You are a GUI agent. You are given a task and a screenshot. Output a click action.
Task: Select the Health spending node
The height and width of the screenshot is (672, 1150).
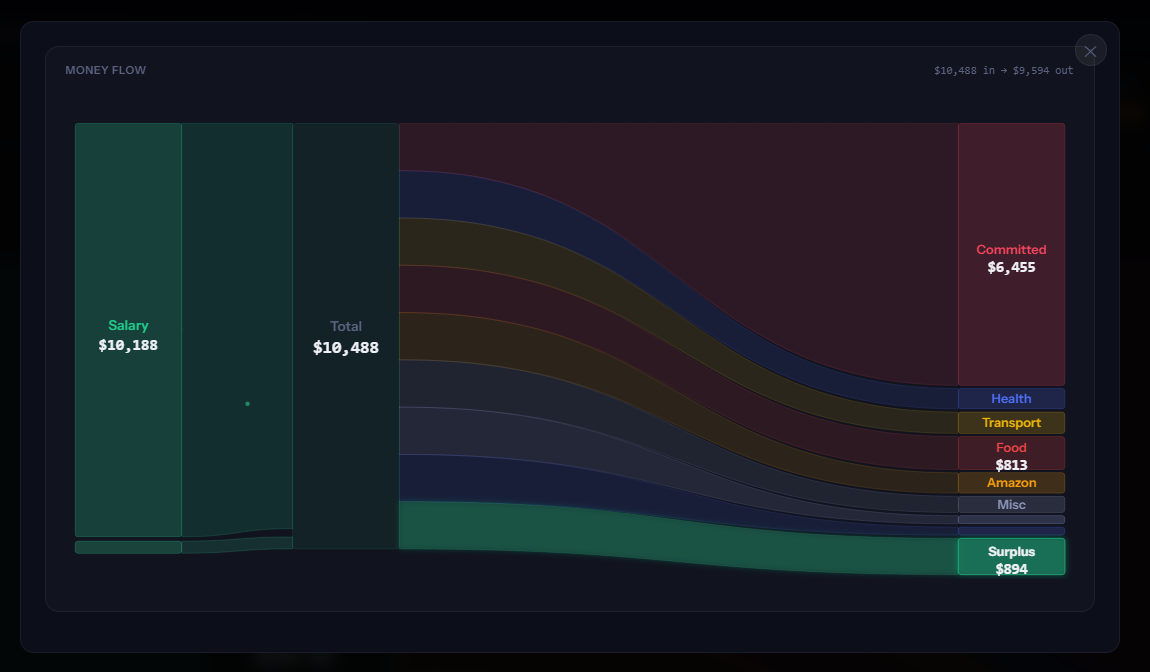pos(1011,398)
